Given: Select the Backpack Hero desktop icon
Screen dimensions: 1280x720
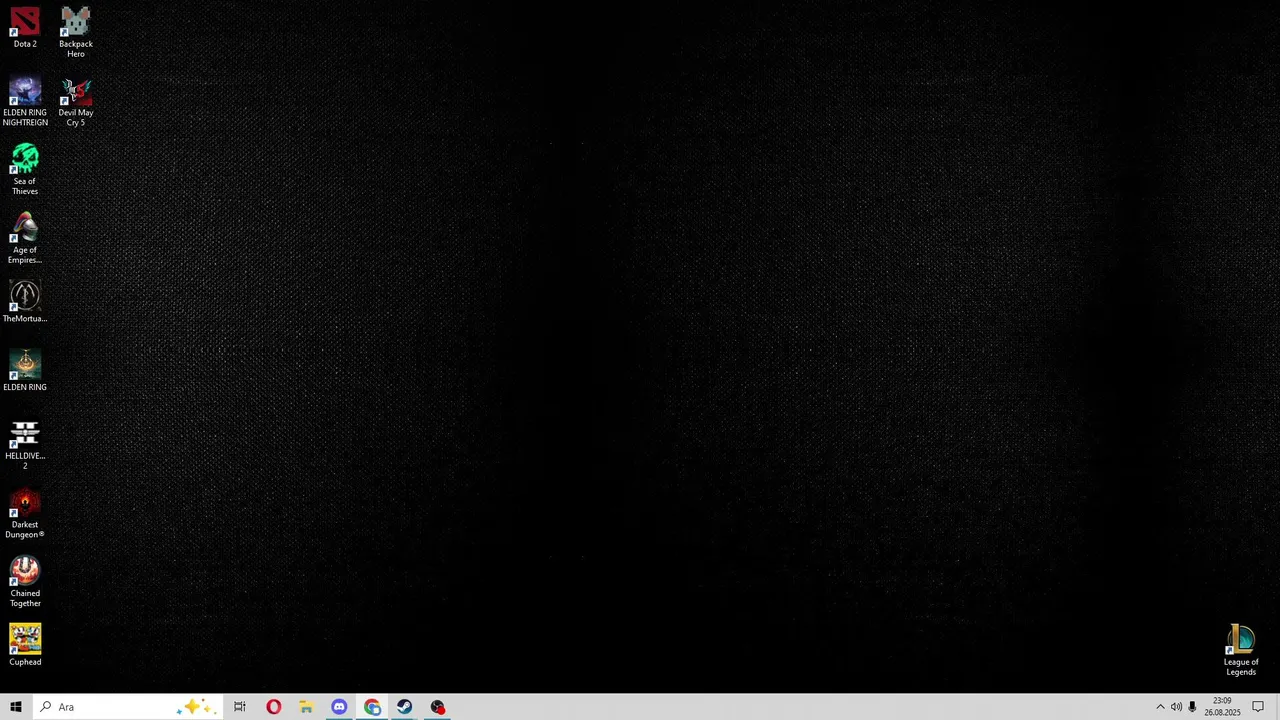Looking at the screenshot, I should (x=76, y=33).
